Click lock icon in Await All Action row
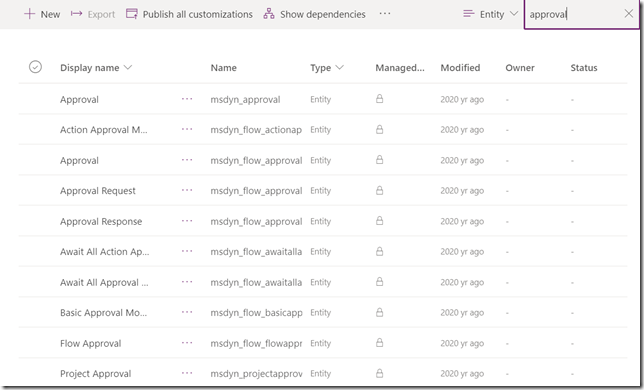 click(380, 251)
